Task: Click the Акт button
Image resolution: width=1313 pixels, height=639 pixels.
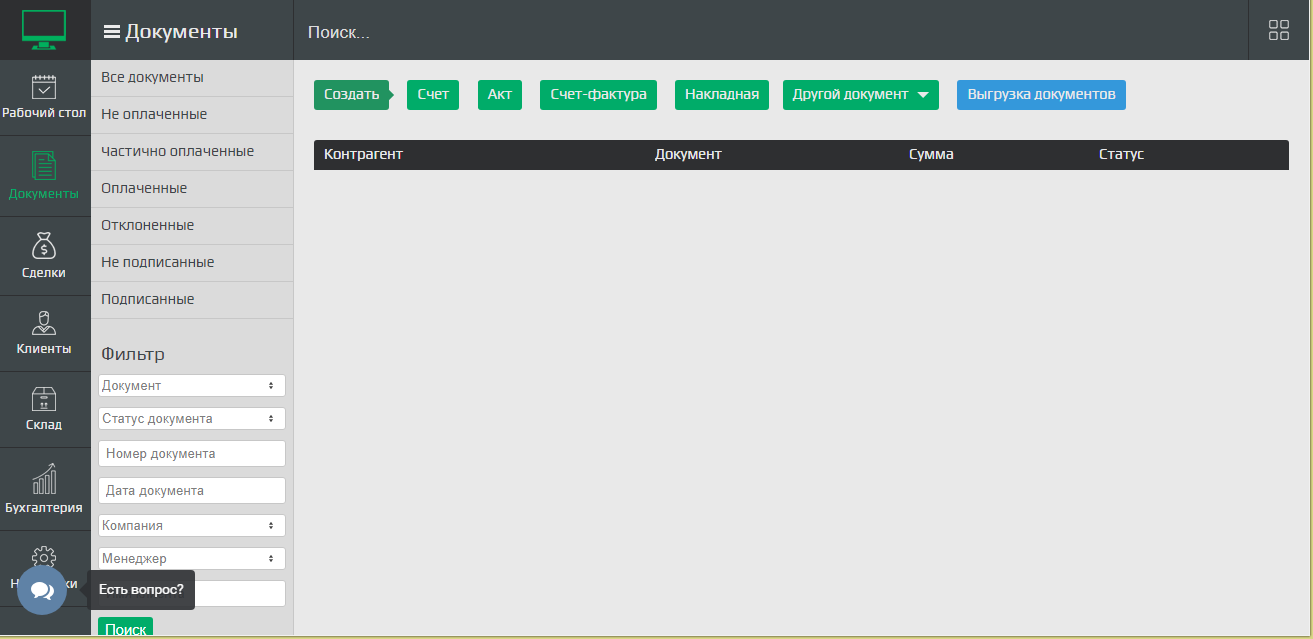Action: click(500, 95)
